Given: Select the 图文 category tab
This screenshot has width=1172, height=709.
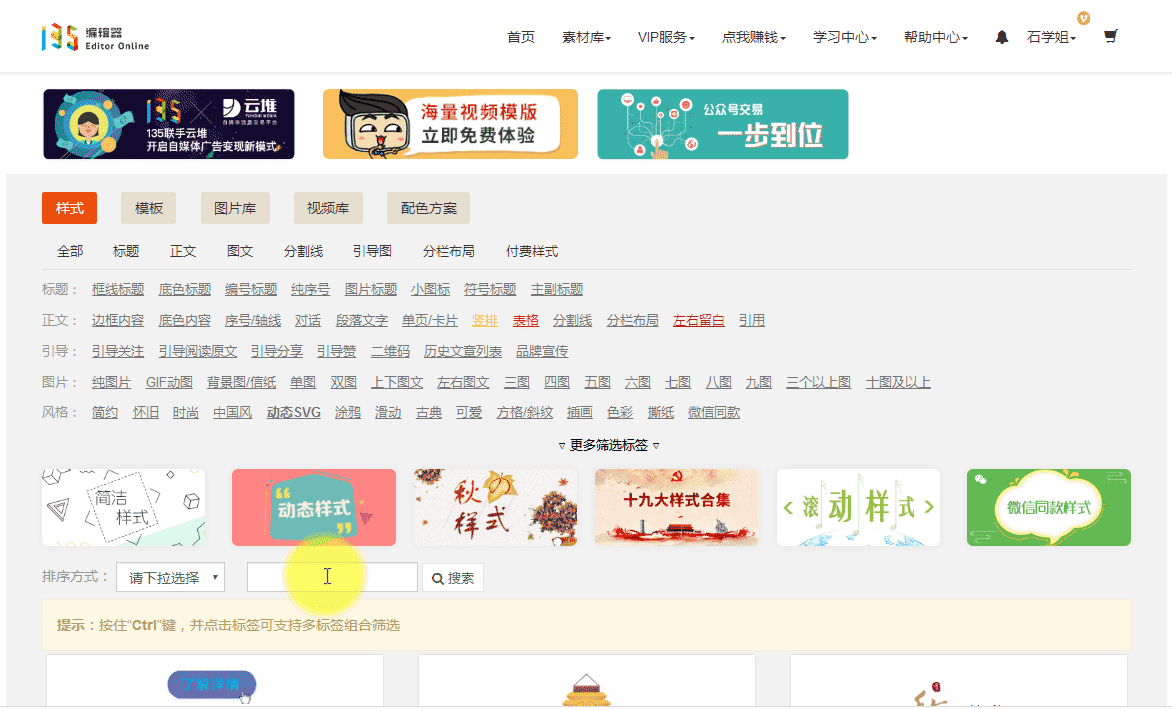Looking at the screenshot, I should point(240,252).
